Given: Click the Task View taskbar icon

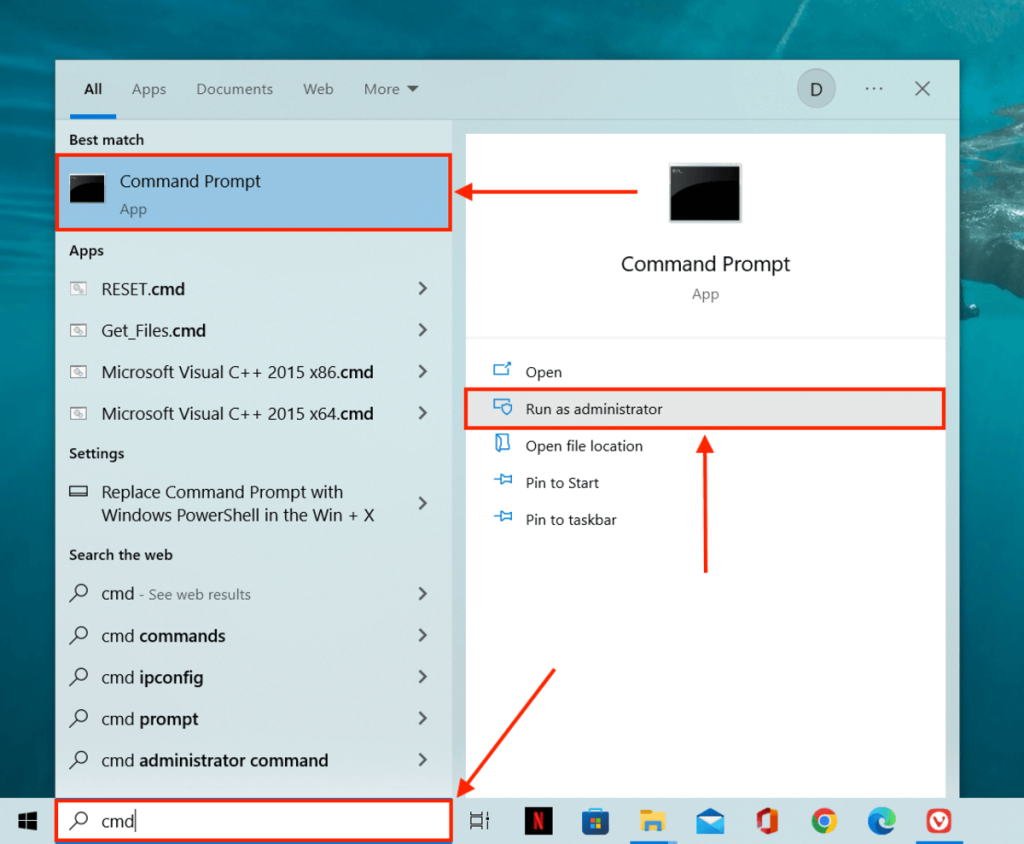Looking at the screenshot, I should tap(480, 821).
